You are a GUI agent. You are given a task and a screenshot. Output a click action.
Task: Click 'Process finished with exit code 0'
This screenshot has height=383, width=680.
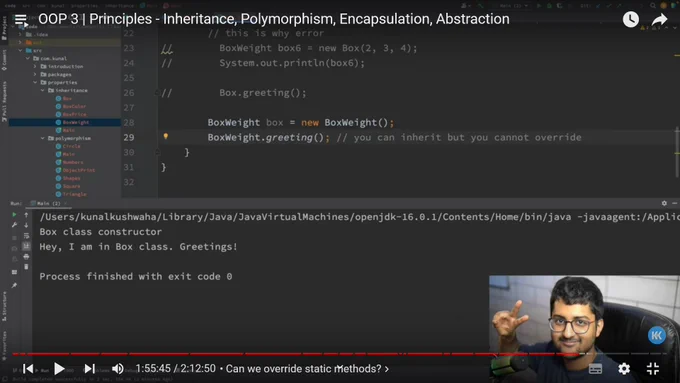tap(136, 276)
